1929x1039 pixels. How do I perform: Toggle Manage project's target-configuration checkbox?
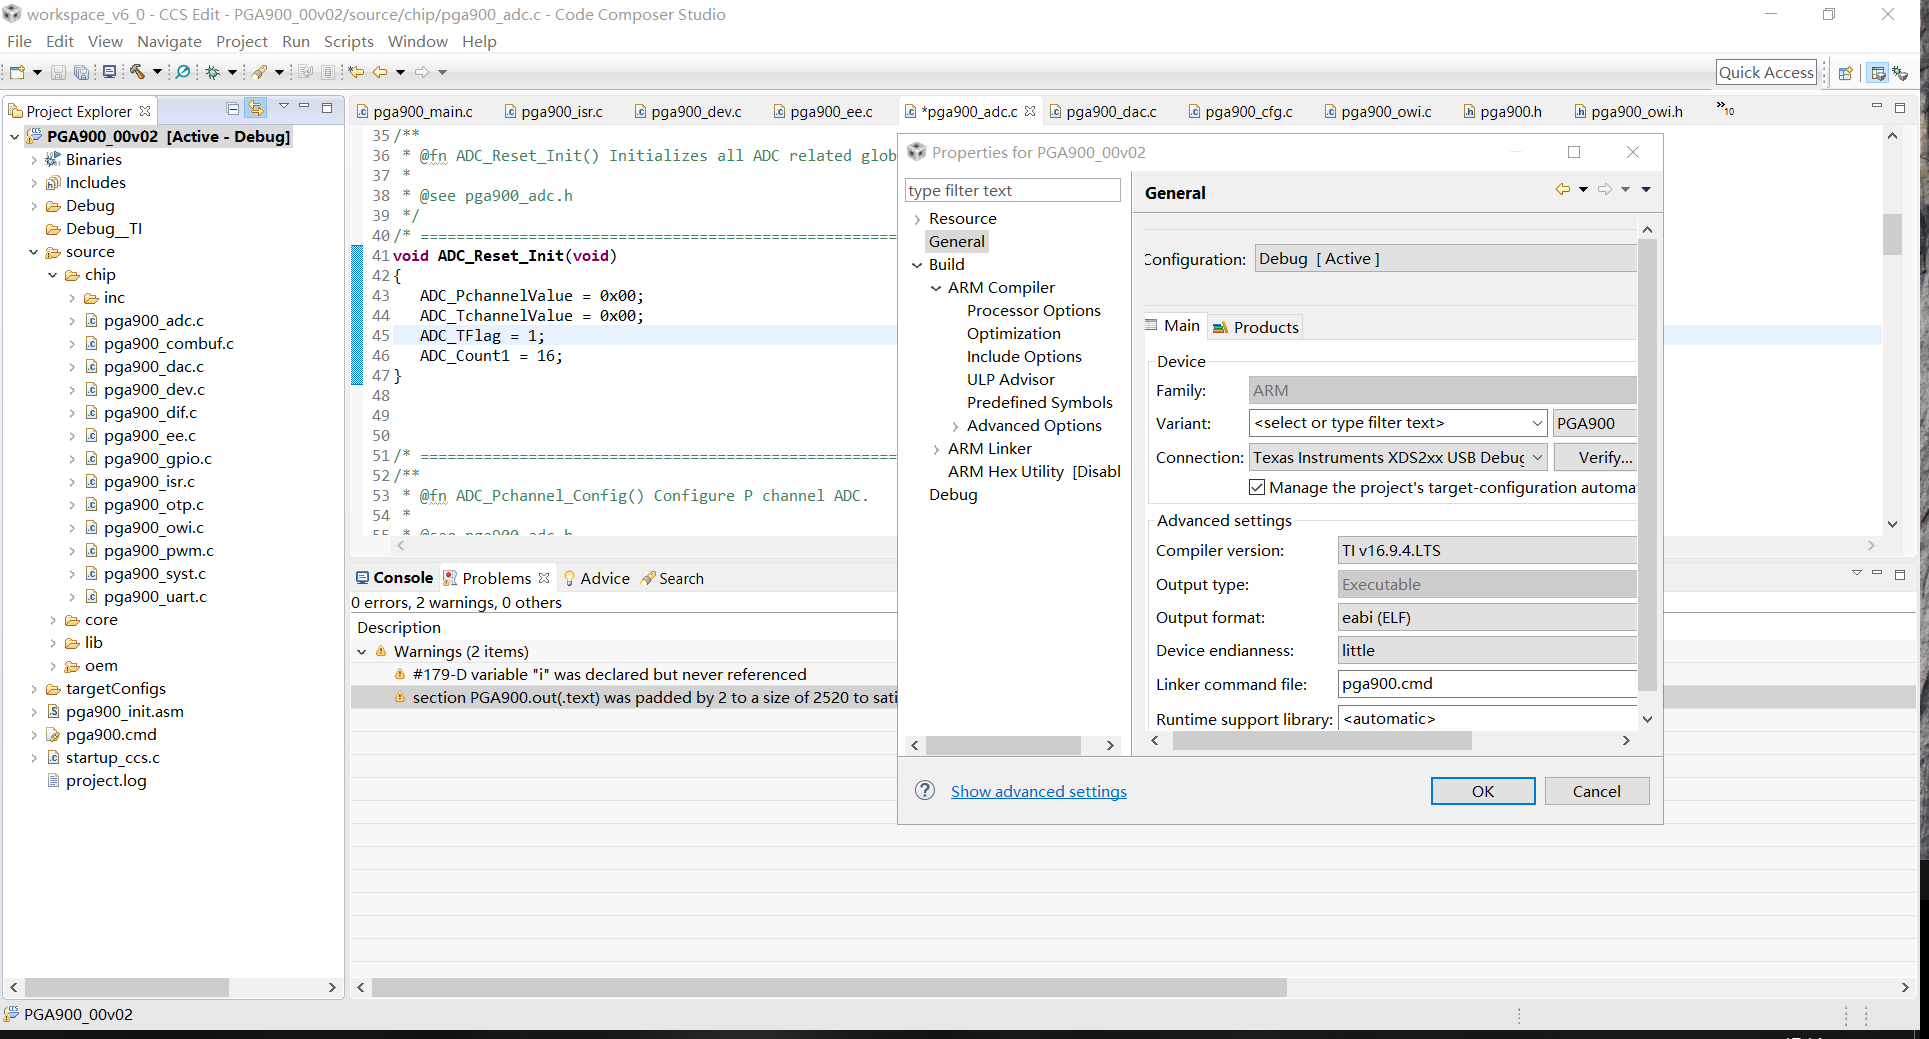click(x=1257, y=488)
